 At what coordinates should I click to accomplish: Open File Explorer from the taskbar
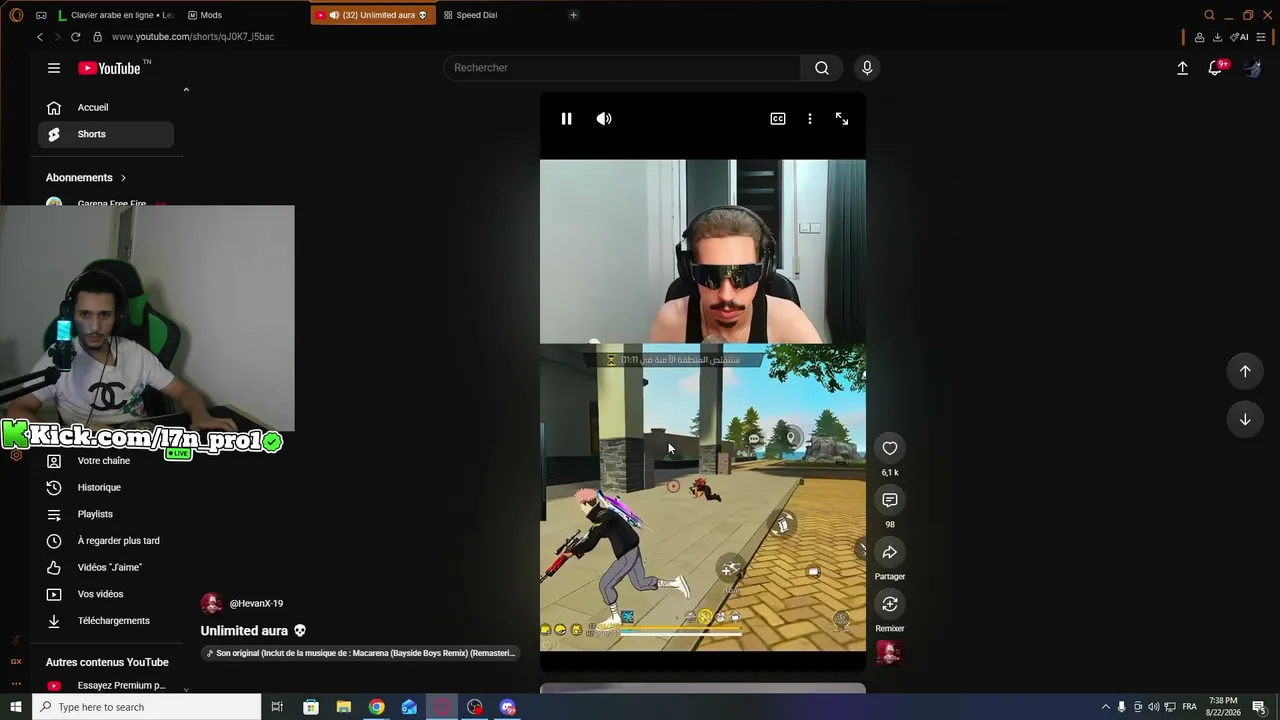click(343, 707)
